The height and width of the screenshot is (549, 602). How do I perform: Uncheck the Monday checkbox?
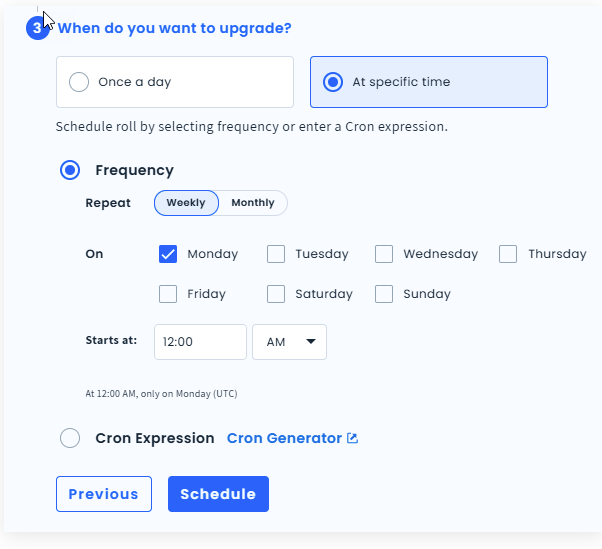tap(168, 254)
